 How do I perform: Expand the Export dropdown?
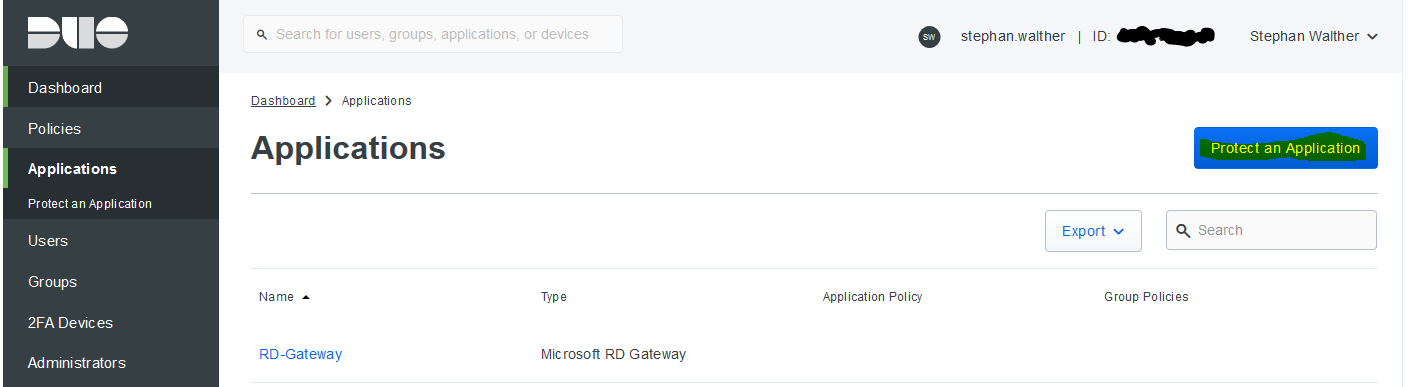(1093, 231)
